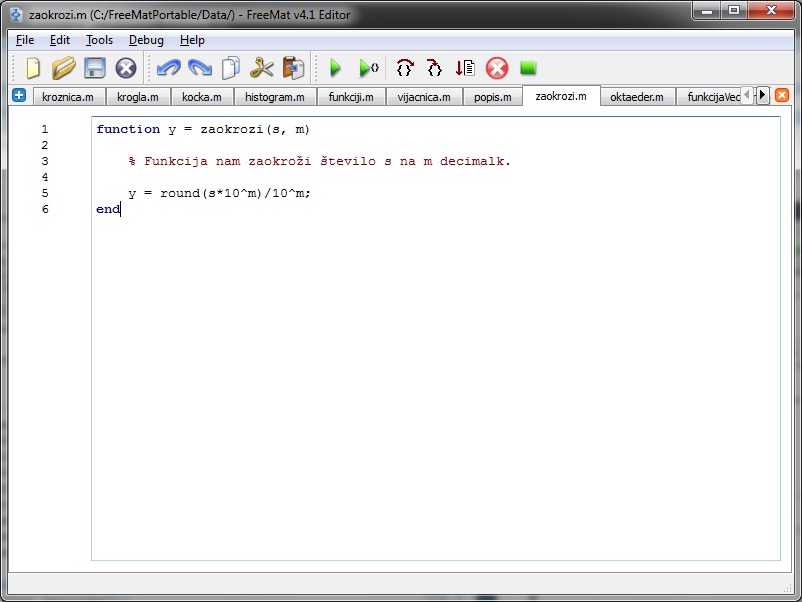This screenshot has width=802, height=602.
Task: Add a new tab with the blue plus button
Action: pos(19,95)
